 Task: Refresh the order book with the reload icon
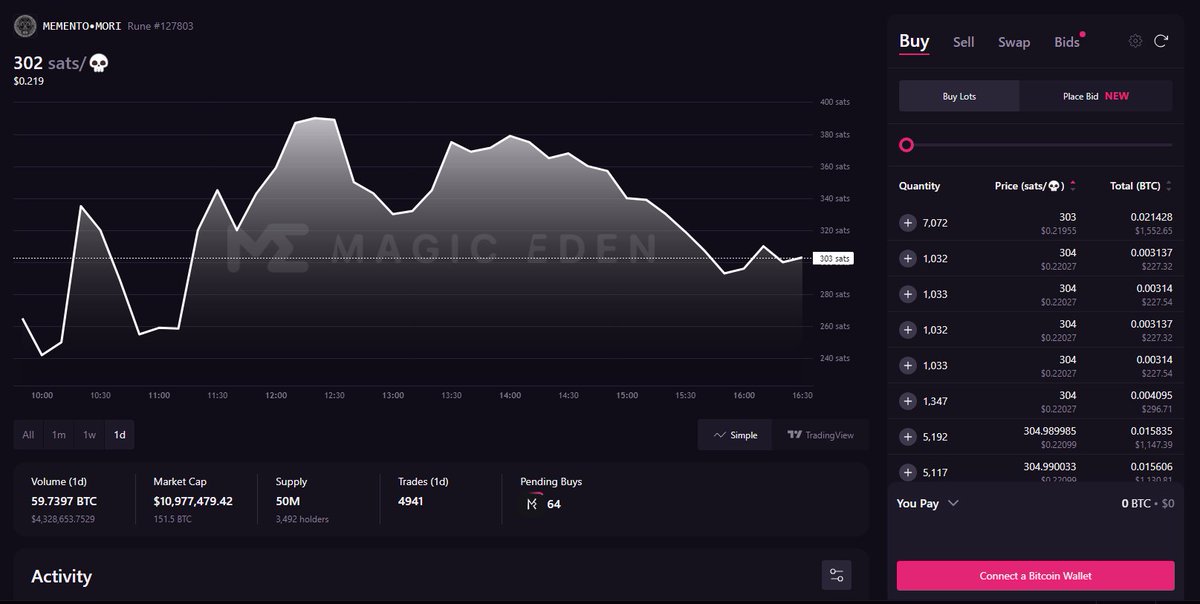coord(1161,41)
